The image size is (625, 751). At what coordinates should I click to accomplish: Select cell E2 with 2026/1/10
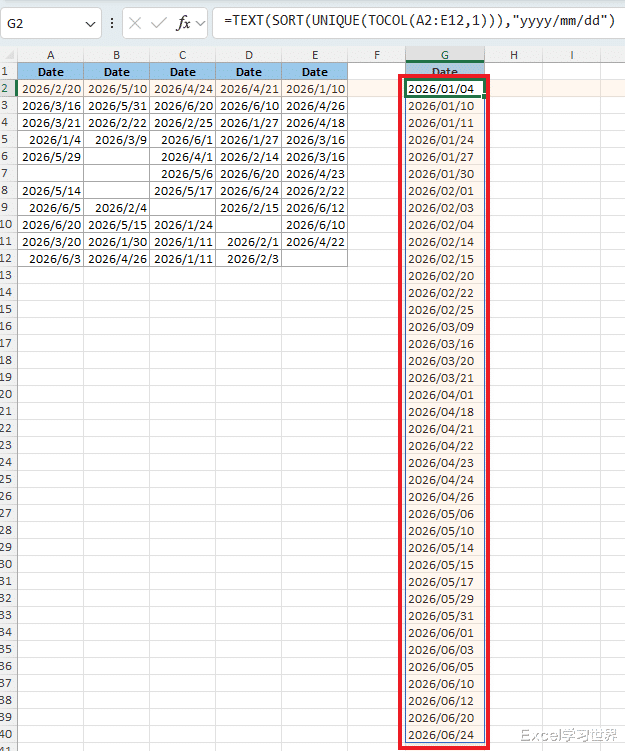click(x=315, y=89)
